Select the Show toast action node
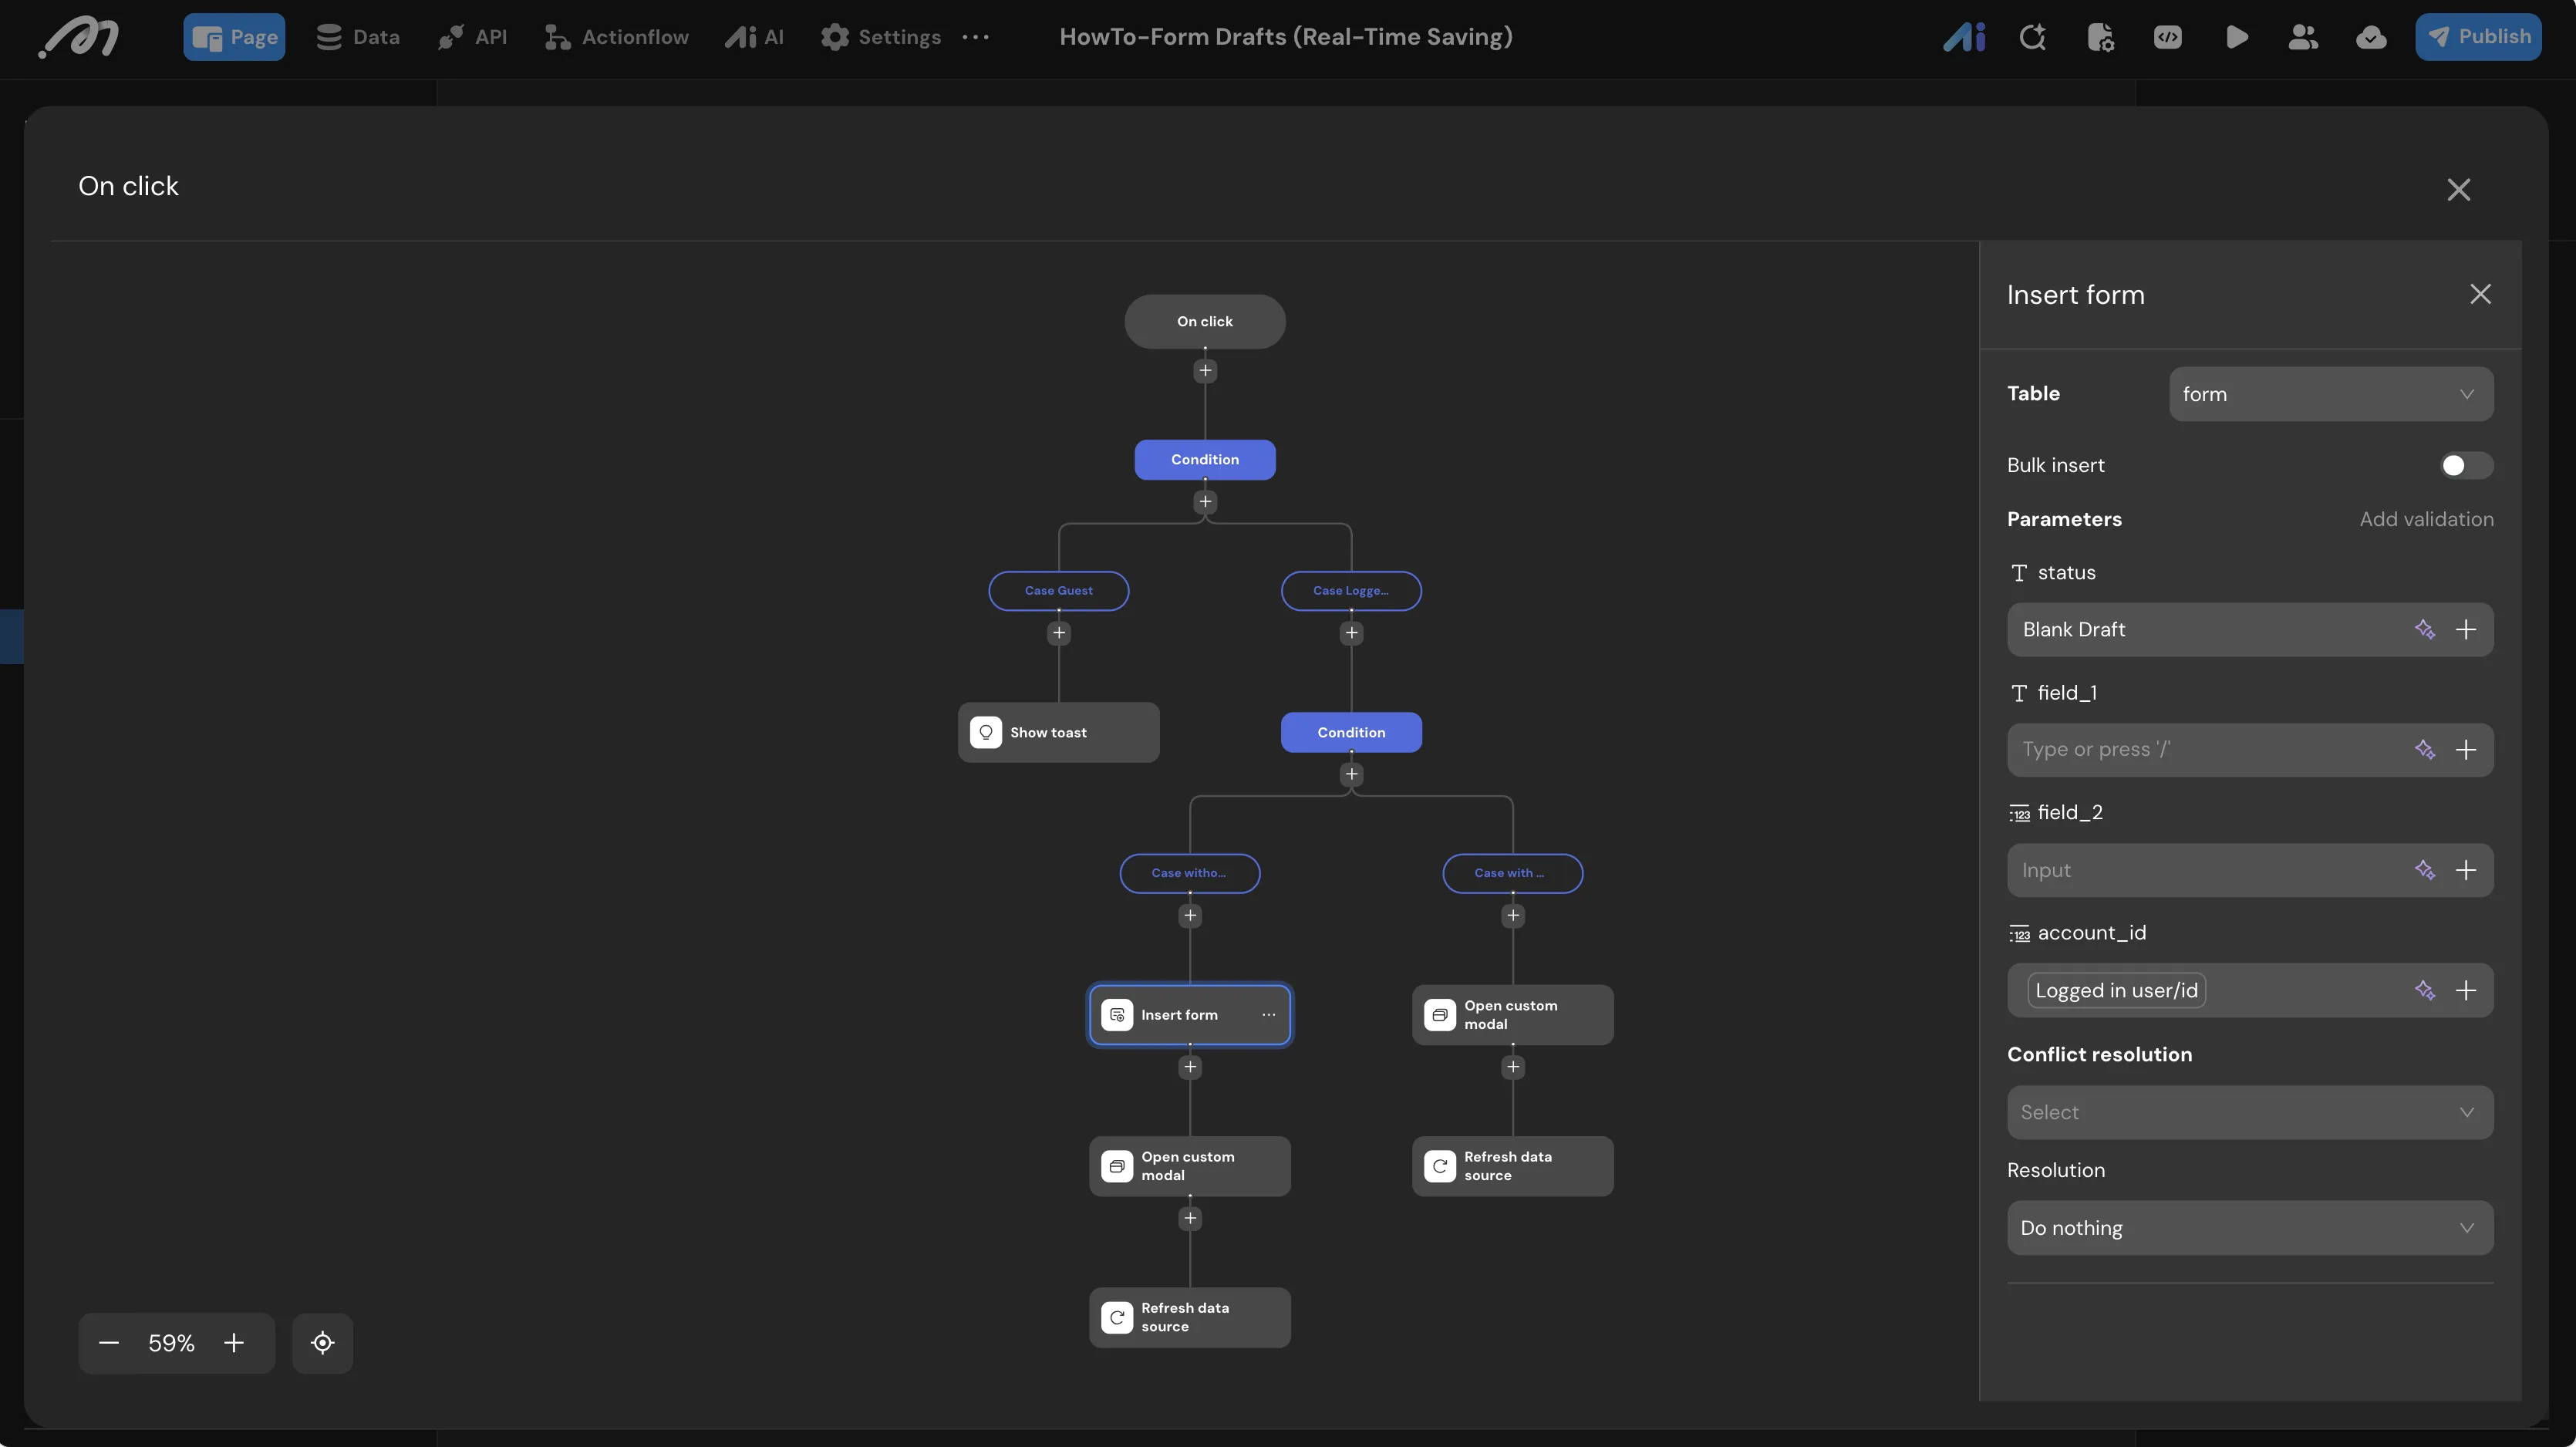Image resolution: width=2576 pixels, height=1447 pixels. [1059, 732]
